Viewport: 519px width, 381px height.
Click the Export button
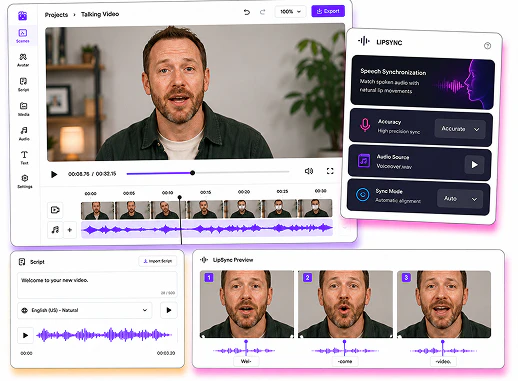click(x=328, y=11)
